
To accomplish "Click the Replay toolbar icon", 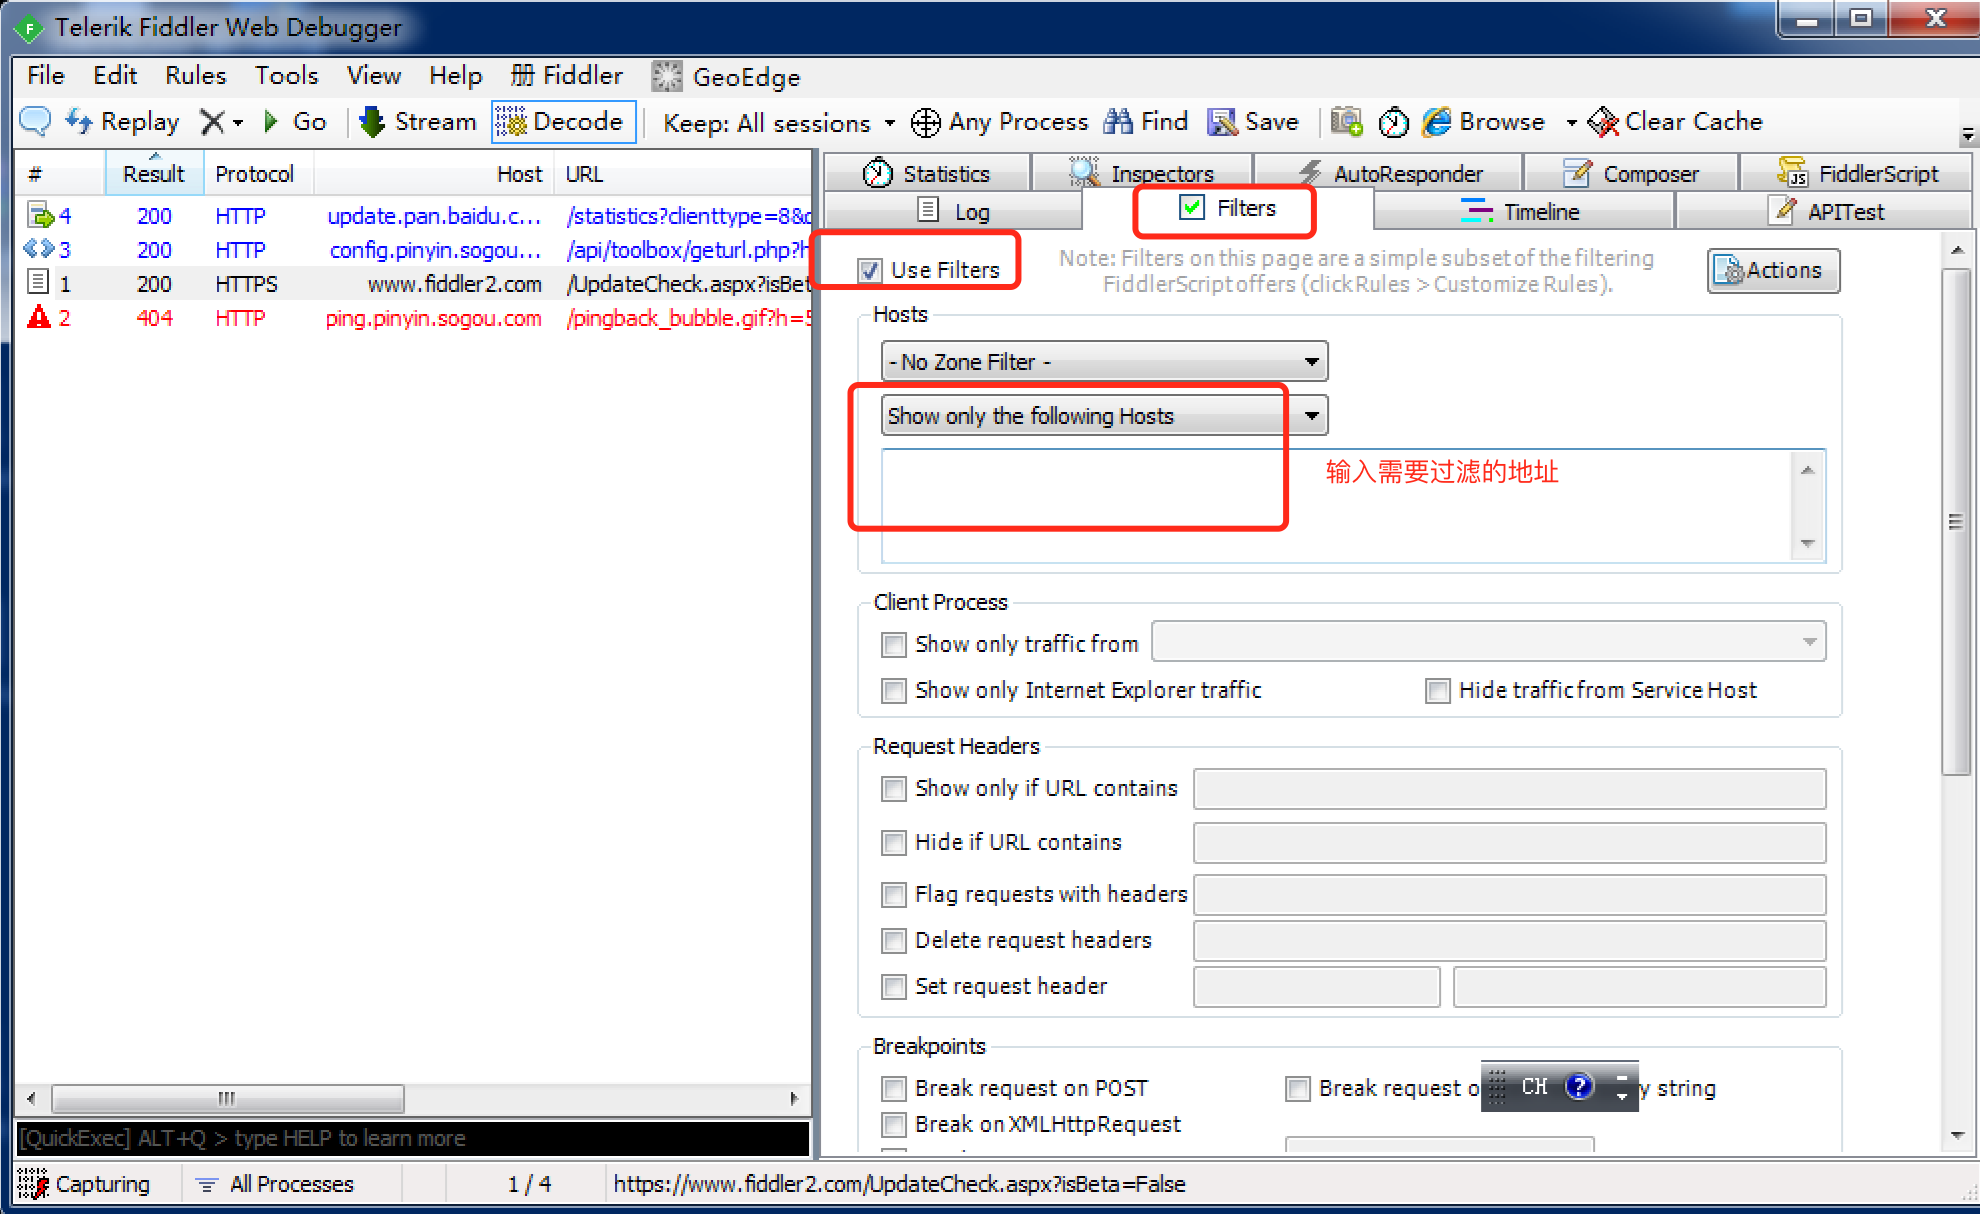I will (x=79, y=121).
